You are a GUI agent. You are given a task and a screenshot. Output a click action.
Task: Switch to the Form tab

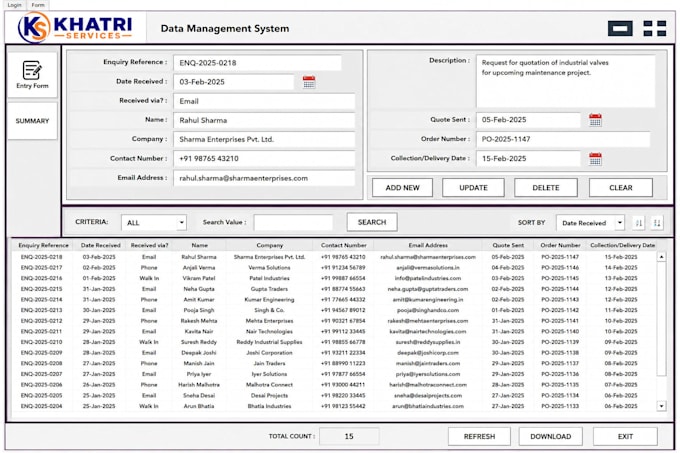coord(38,5)
